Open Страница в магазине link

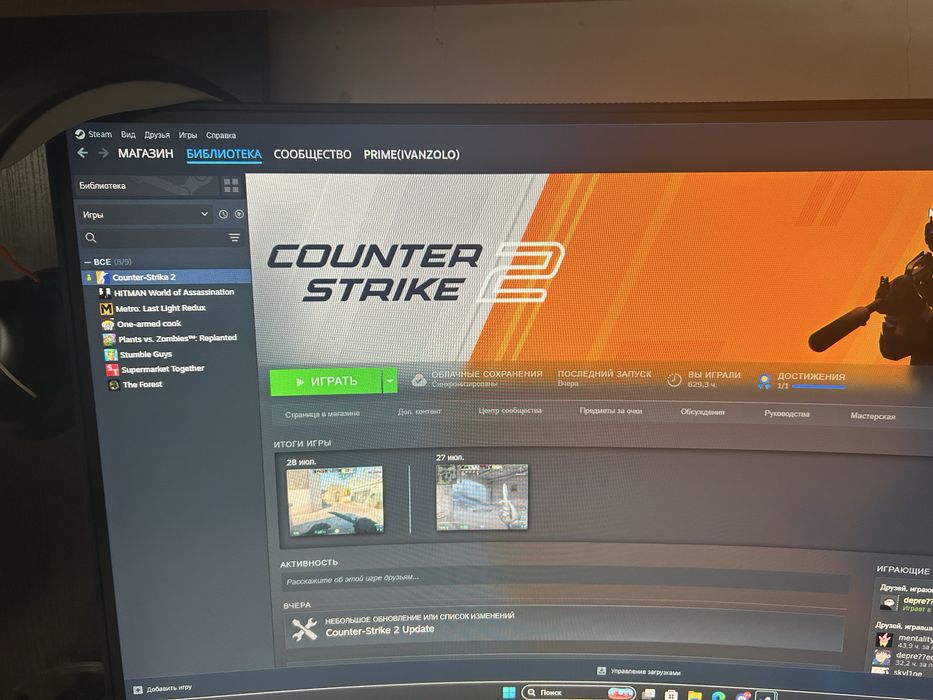tap(322, 414)
